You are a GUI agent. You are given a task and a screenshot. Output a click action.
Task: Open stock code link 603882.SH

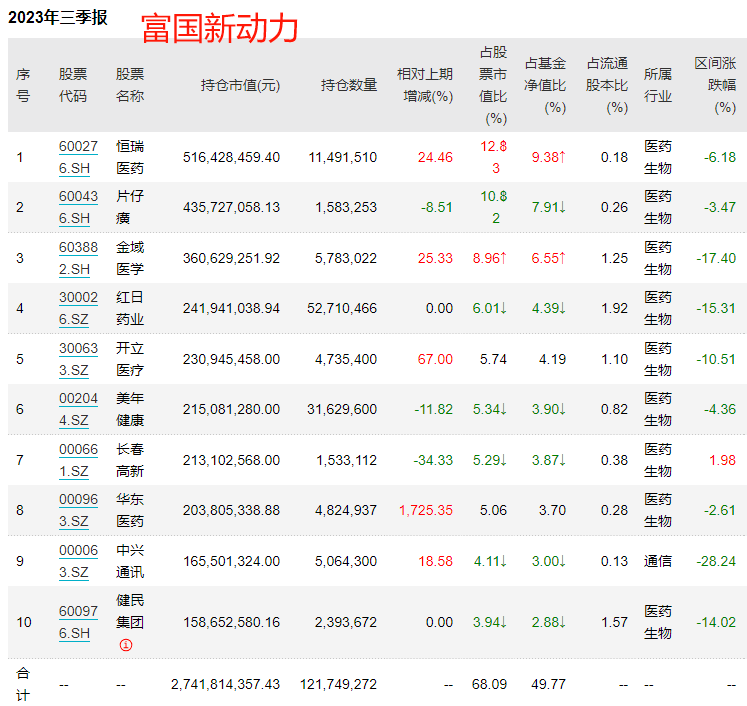click(78, 258)
